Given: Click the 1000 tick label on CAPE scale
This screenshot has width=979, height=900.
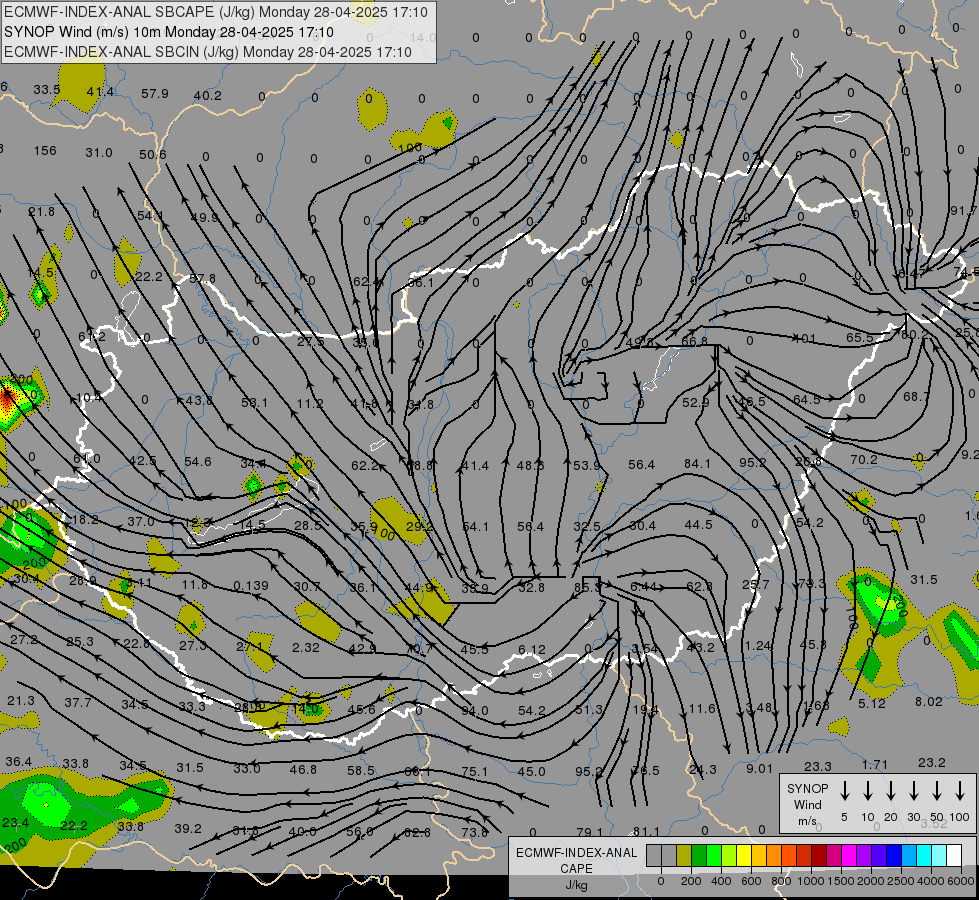Looking at the screenshot, I should [810, 881].
